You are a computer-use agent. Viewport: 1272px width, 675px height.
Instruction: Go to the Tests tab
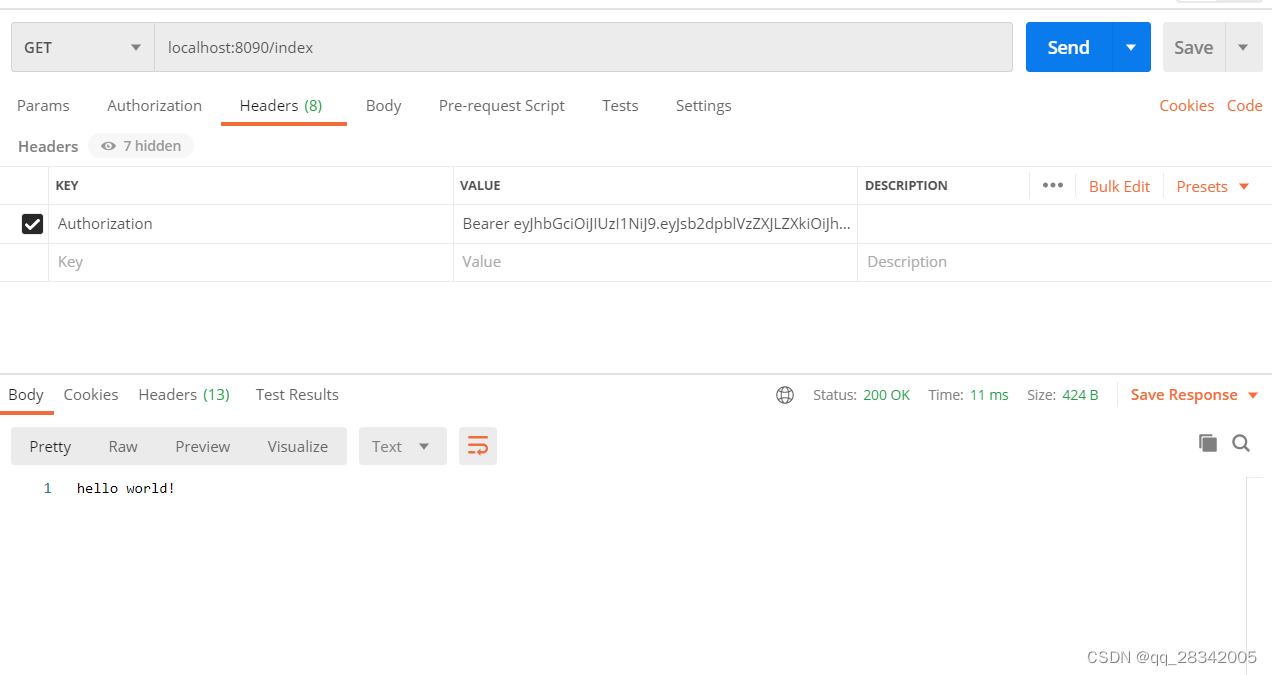(620, 105)
